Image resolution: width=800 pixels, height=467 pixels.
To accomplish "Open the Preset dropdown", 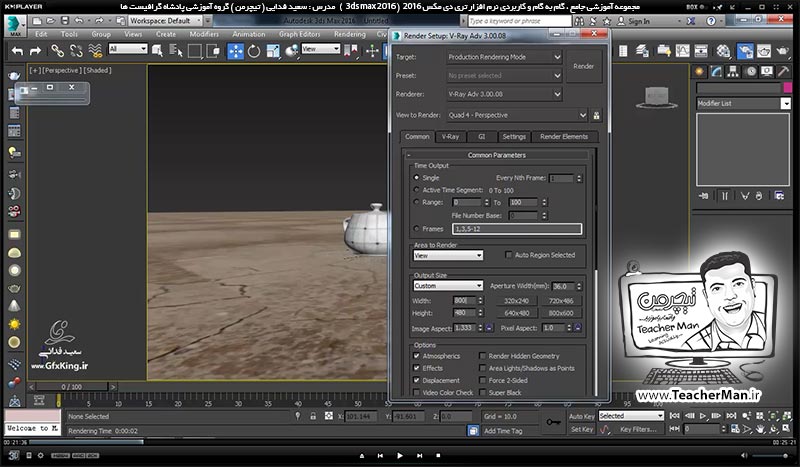I will coord(504,76).
